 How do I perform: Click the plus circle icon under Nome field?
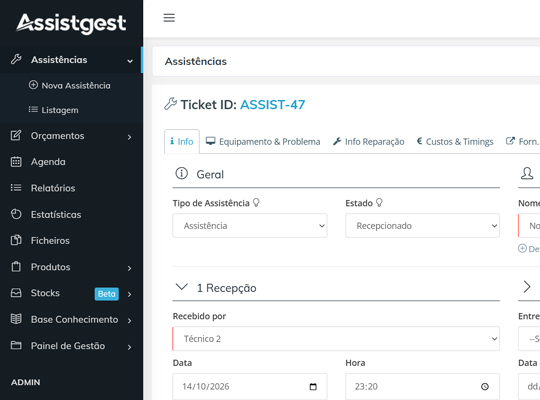point(522,248)
